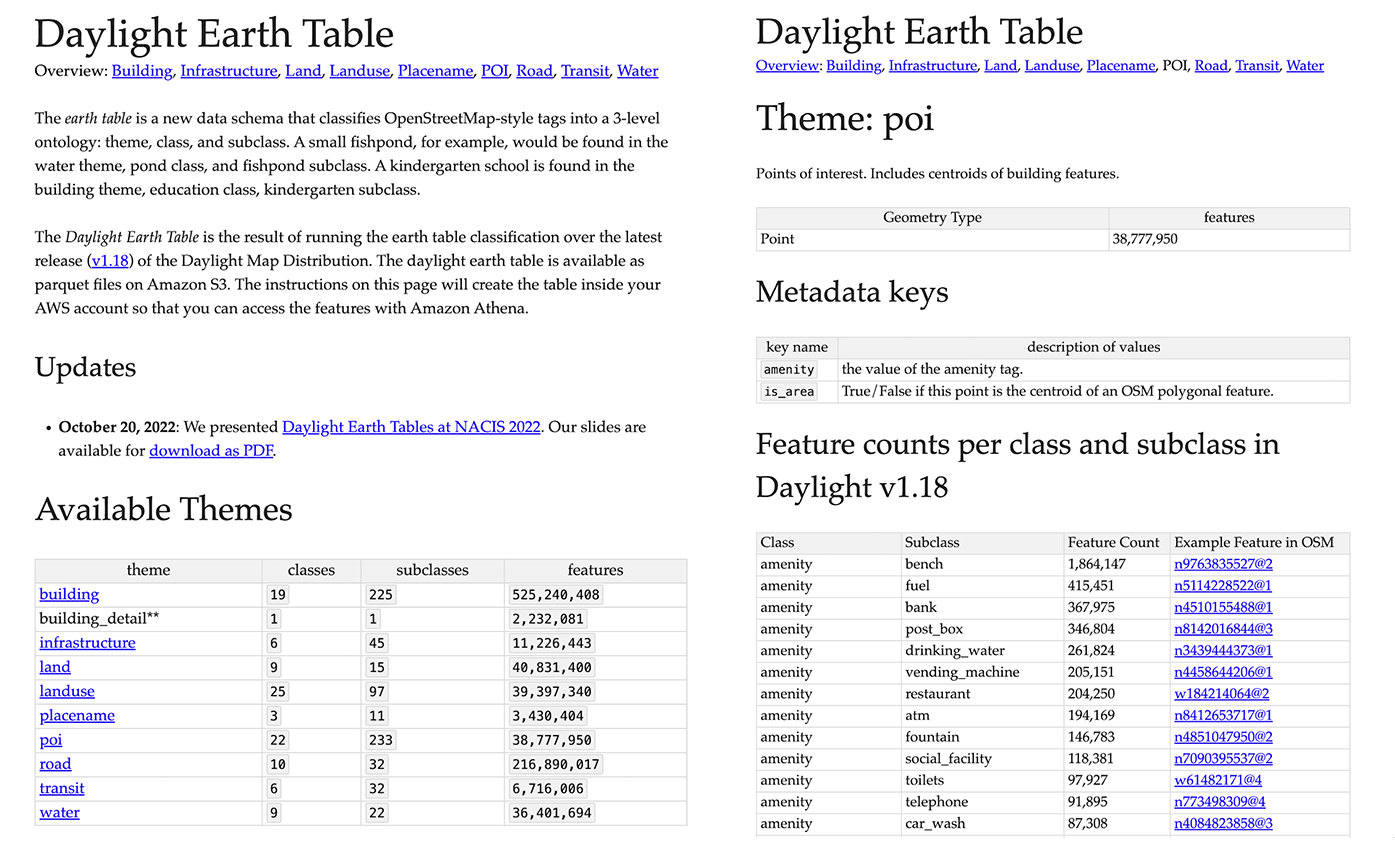Open the restaurant example feature w184214064@2
Viewport: 1395px width, 843px height.
(1221, 694)
